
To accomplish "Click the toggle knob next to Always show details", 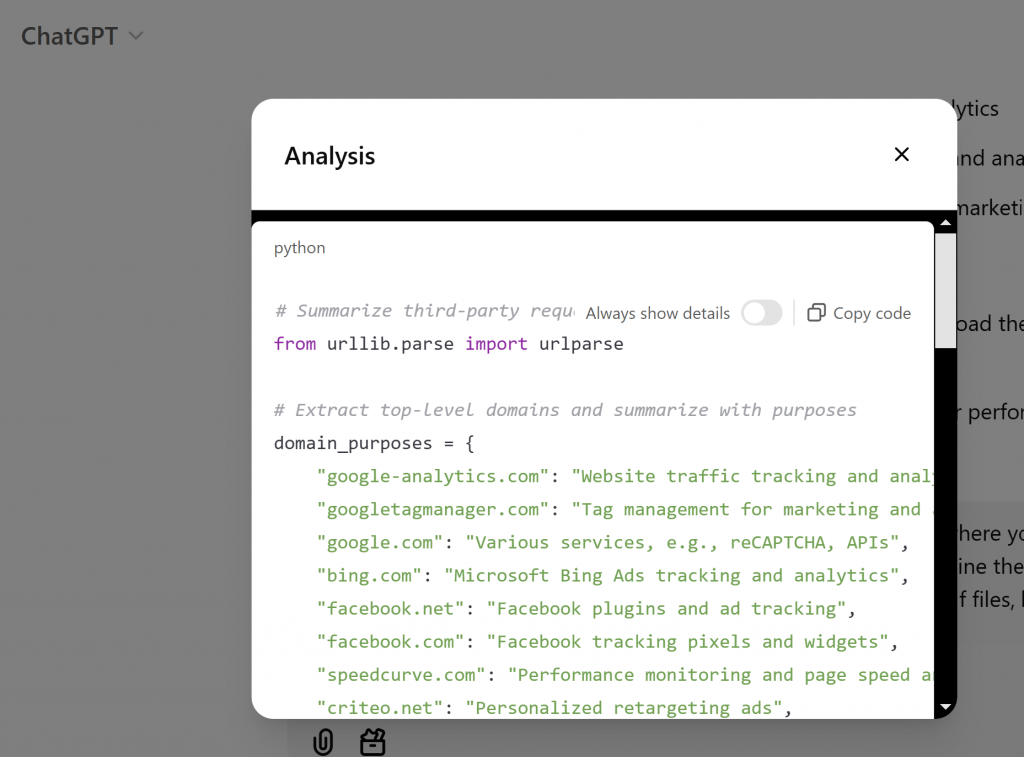I will pos(754,313).
